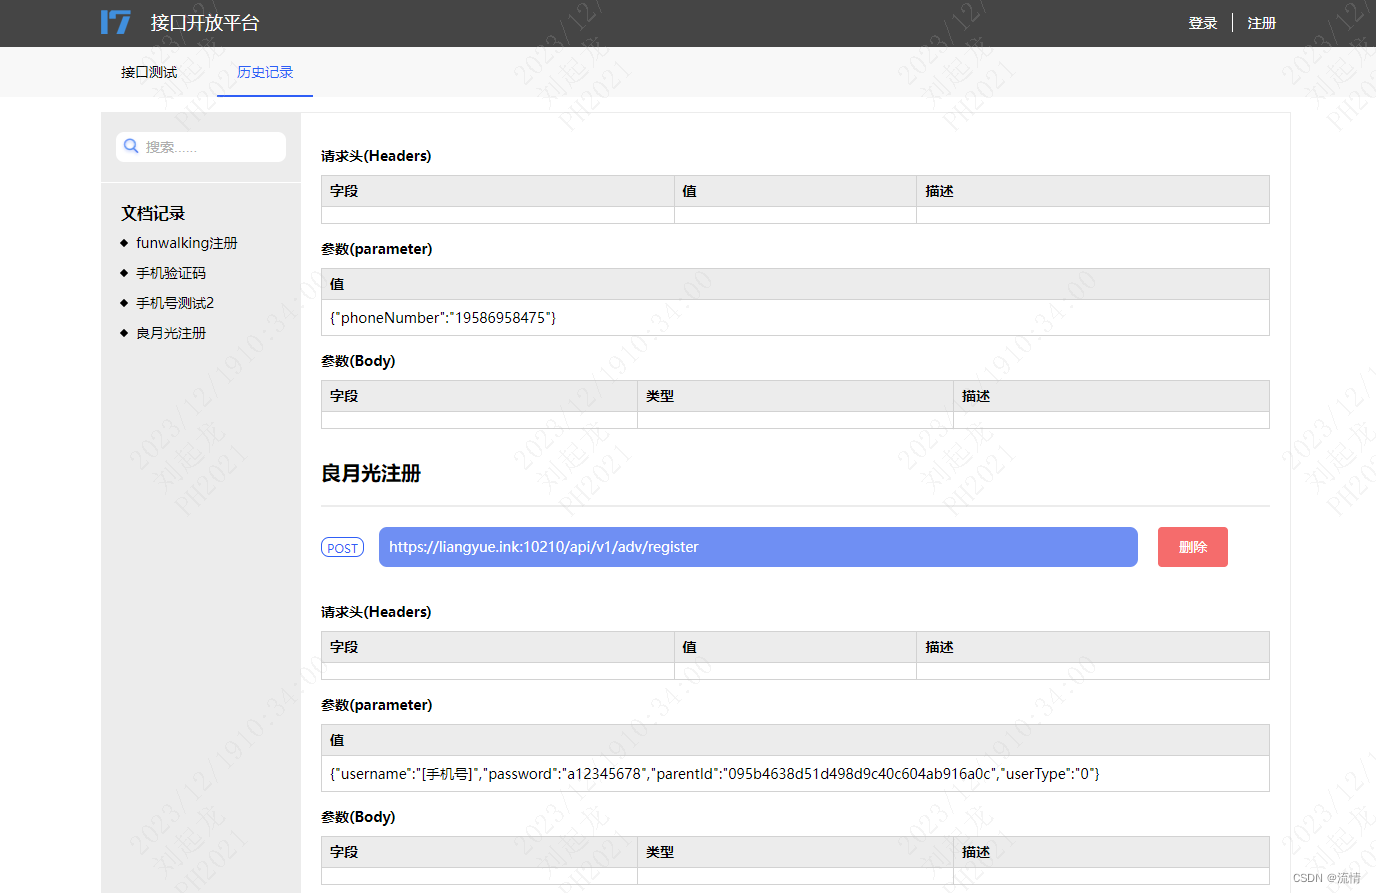Click the 注册 link

1261,22
